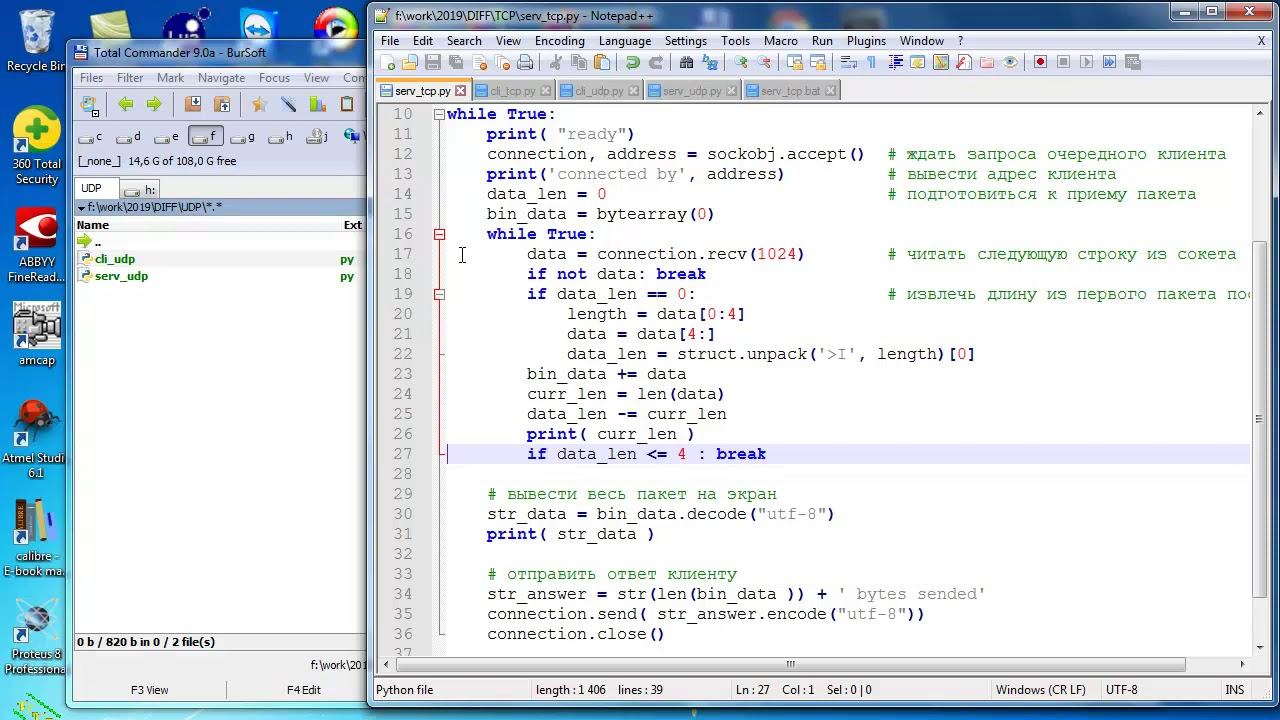1280x720 pixels.
Task: Go to parent folder '..' entry
Action: pos(97,242)
